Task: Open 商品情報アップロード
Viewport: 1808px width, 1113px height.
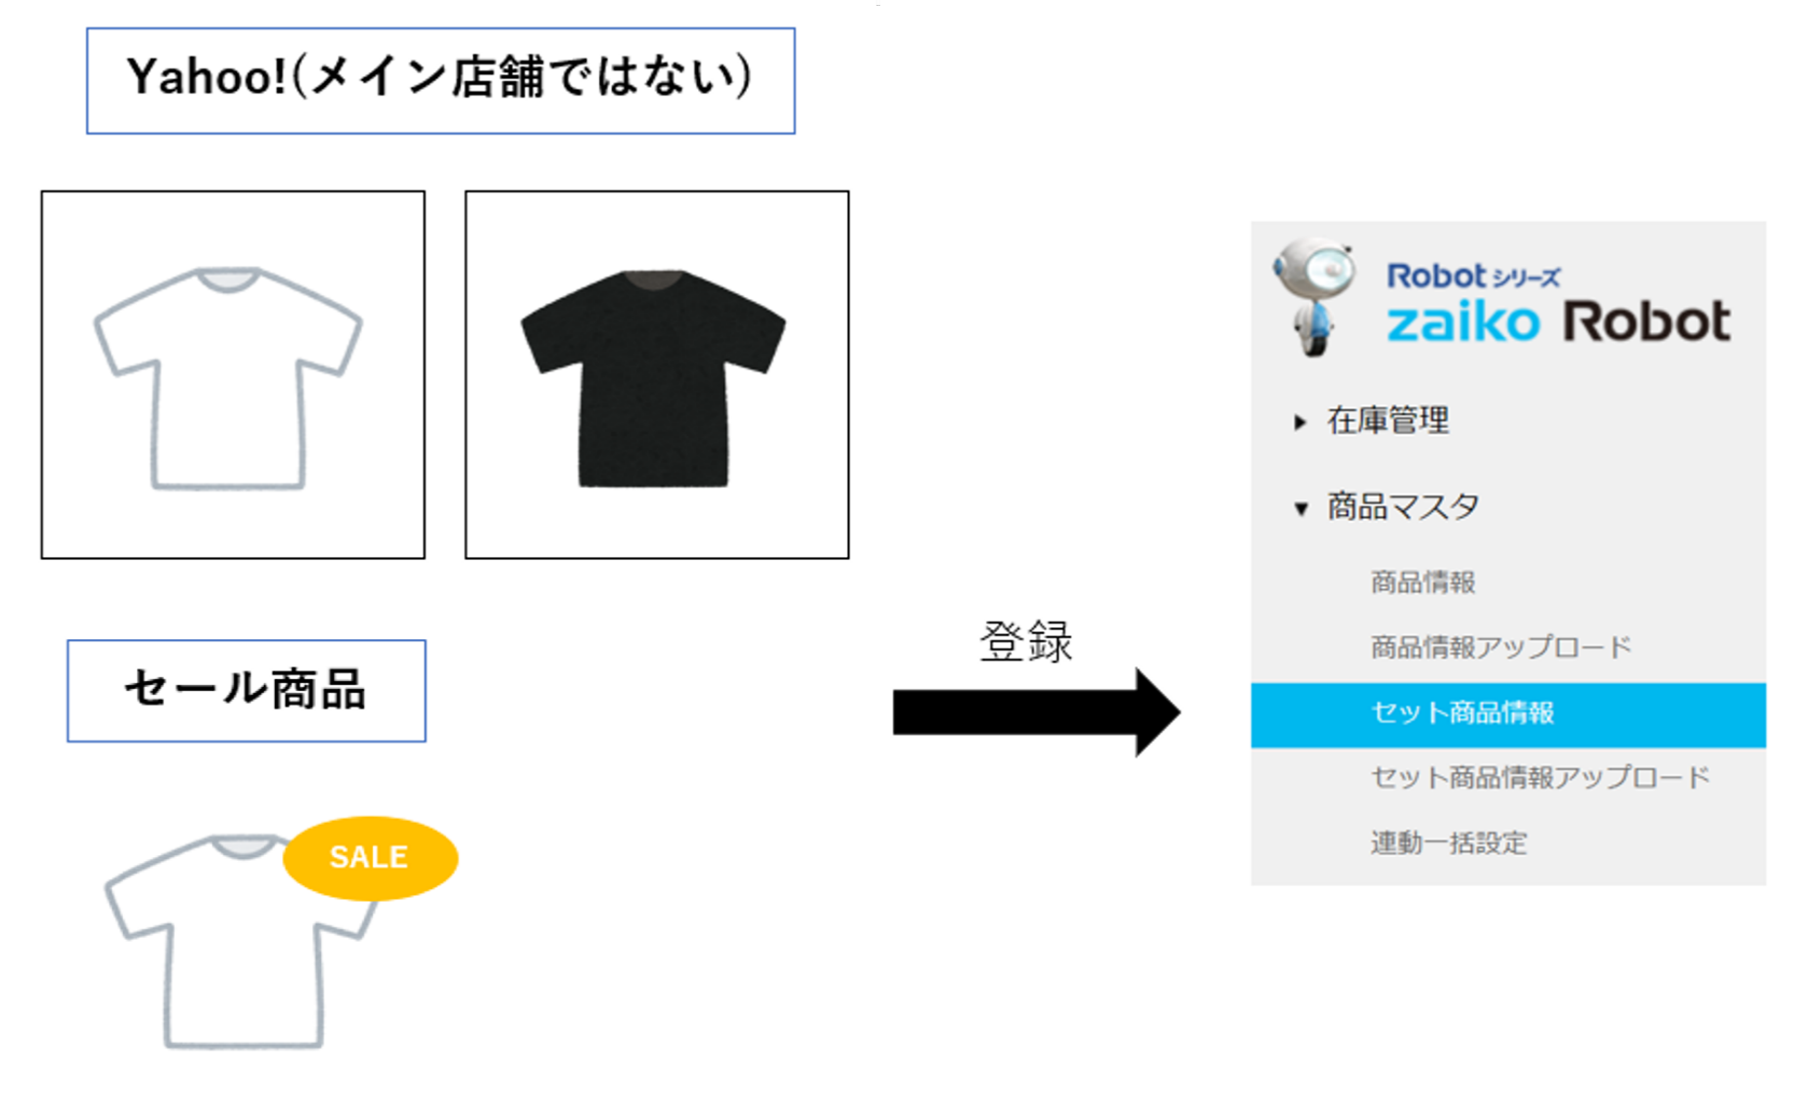Action: [x=1500, y=646]
